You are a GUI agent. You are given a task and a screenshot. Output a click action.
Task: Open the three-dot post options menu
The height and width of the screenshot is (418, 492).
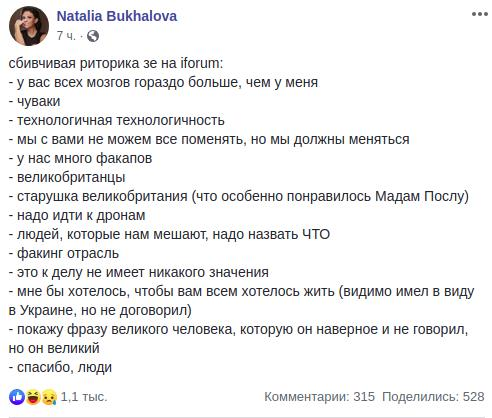(480, 14)
